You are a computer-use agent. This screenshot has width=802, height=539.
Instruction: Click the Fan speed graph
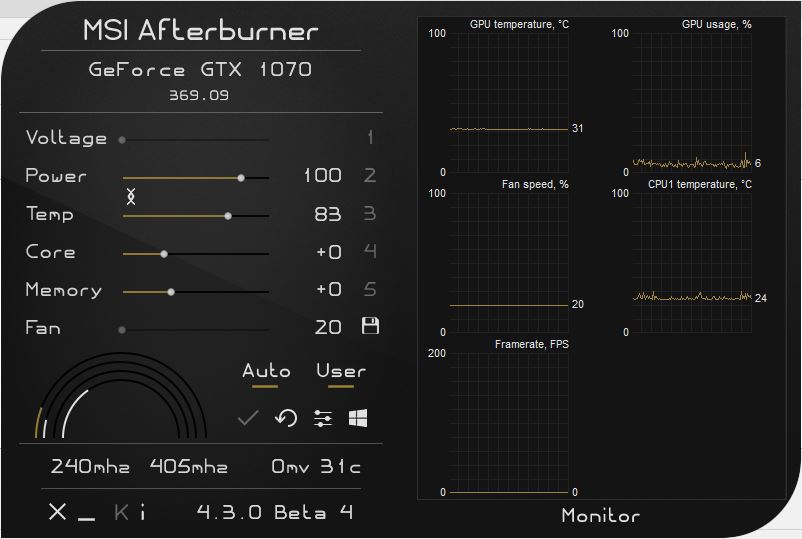[x=509, y=263]
